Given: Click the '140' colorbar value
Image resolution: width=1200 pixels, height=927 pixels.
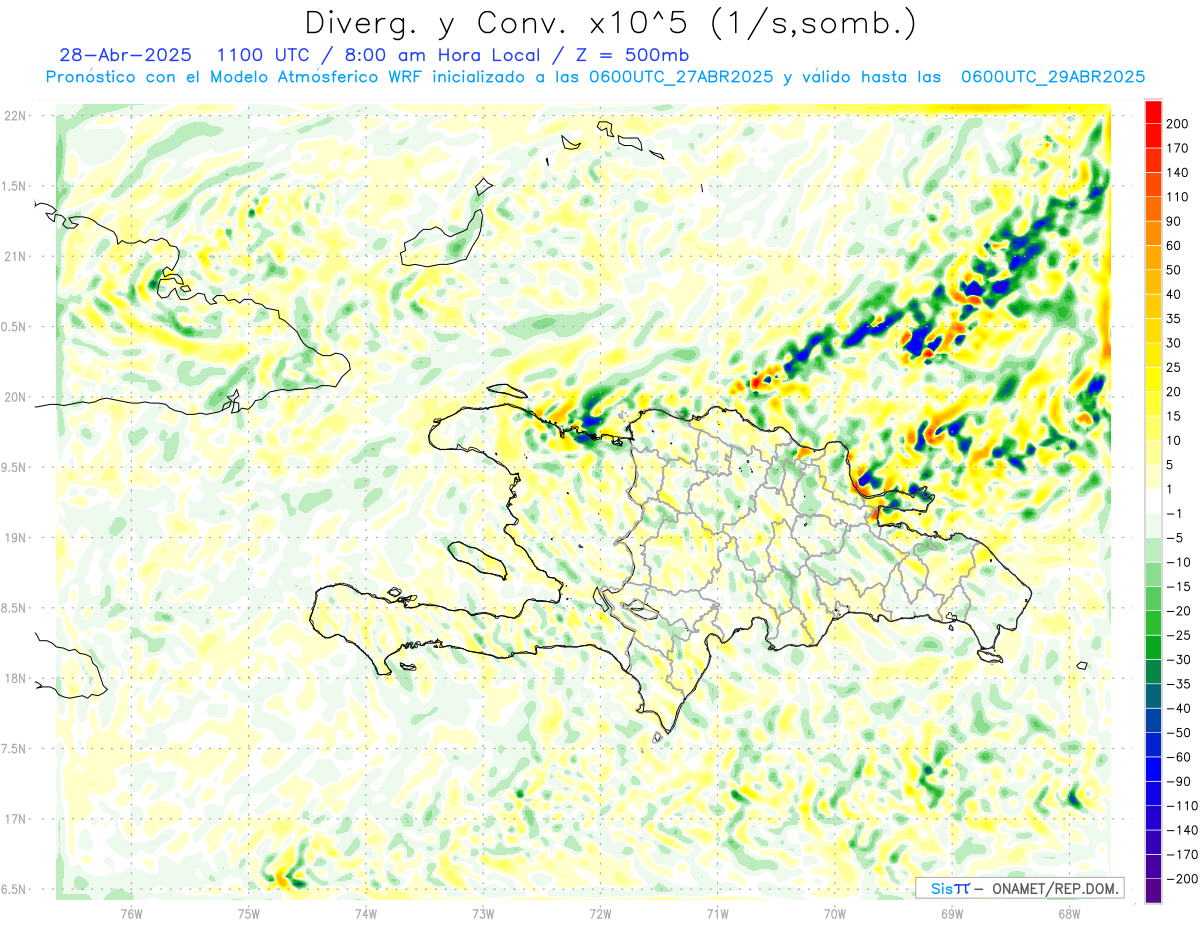Looking at the screenshot, I should (x=1178, y=172).
